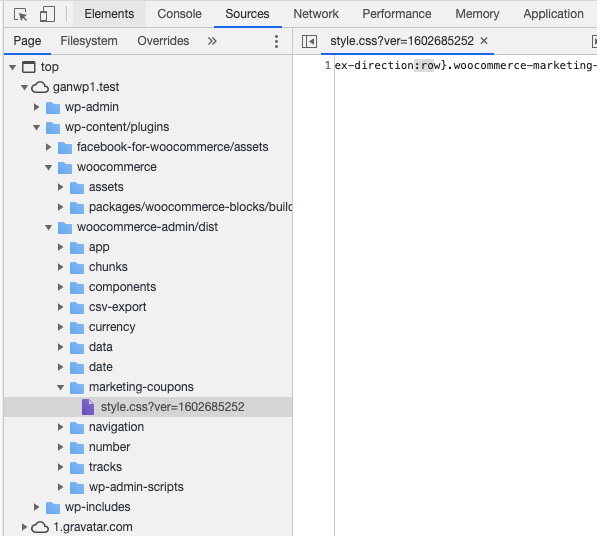This screenshot has height=536, width=597.
Task: Click the components folder icon
Action: click(77, 287)
